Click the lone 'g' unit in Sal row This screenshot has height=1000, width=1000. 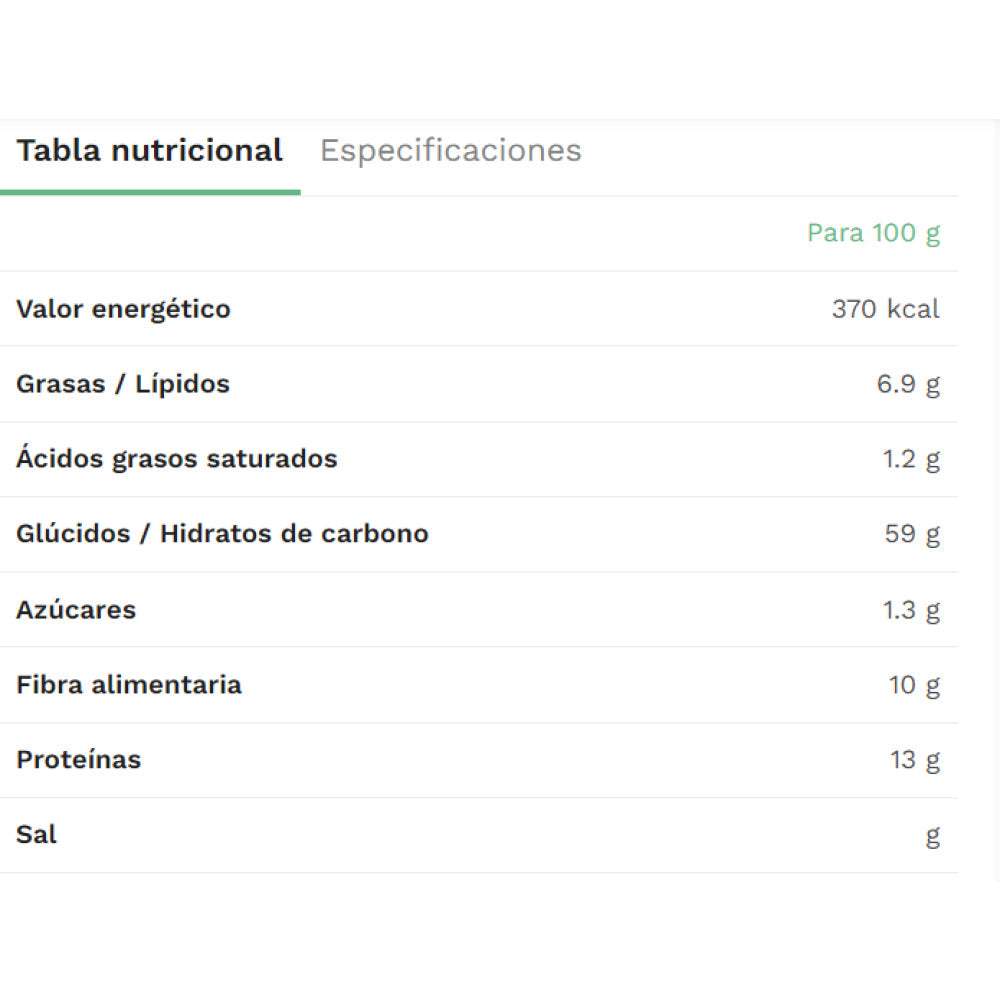click(x=932, y=836)
